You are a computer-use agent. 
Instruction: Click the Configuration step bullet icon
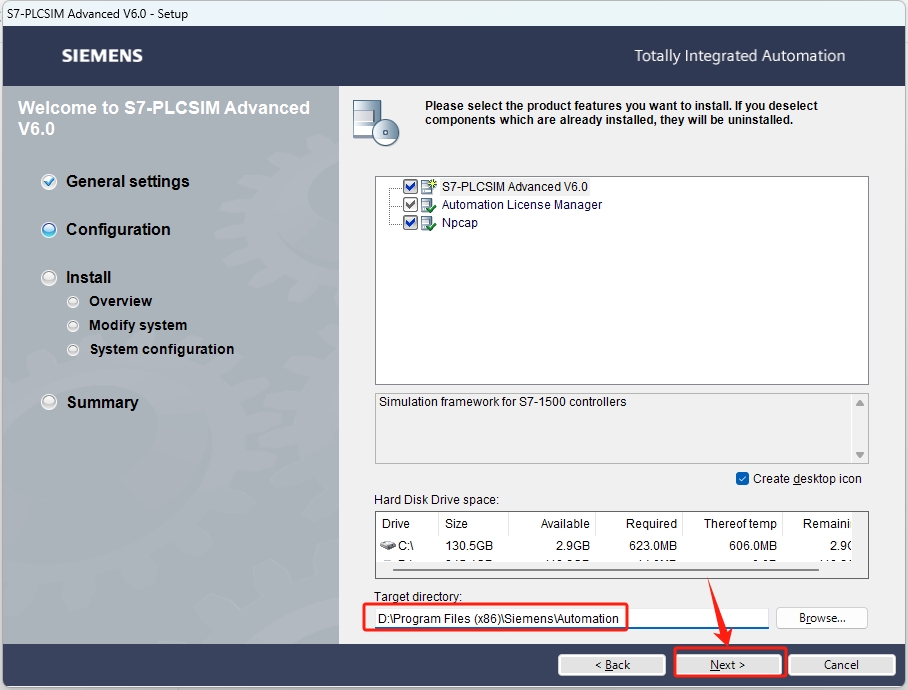click(x=49, y=230)
